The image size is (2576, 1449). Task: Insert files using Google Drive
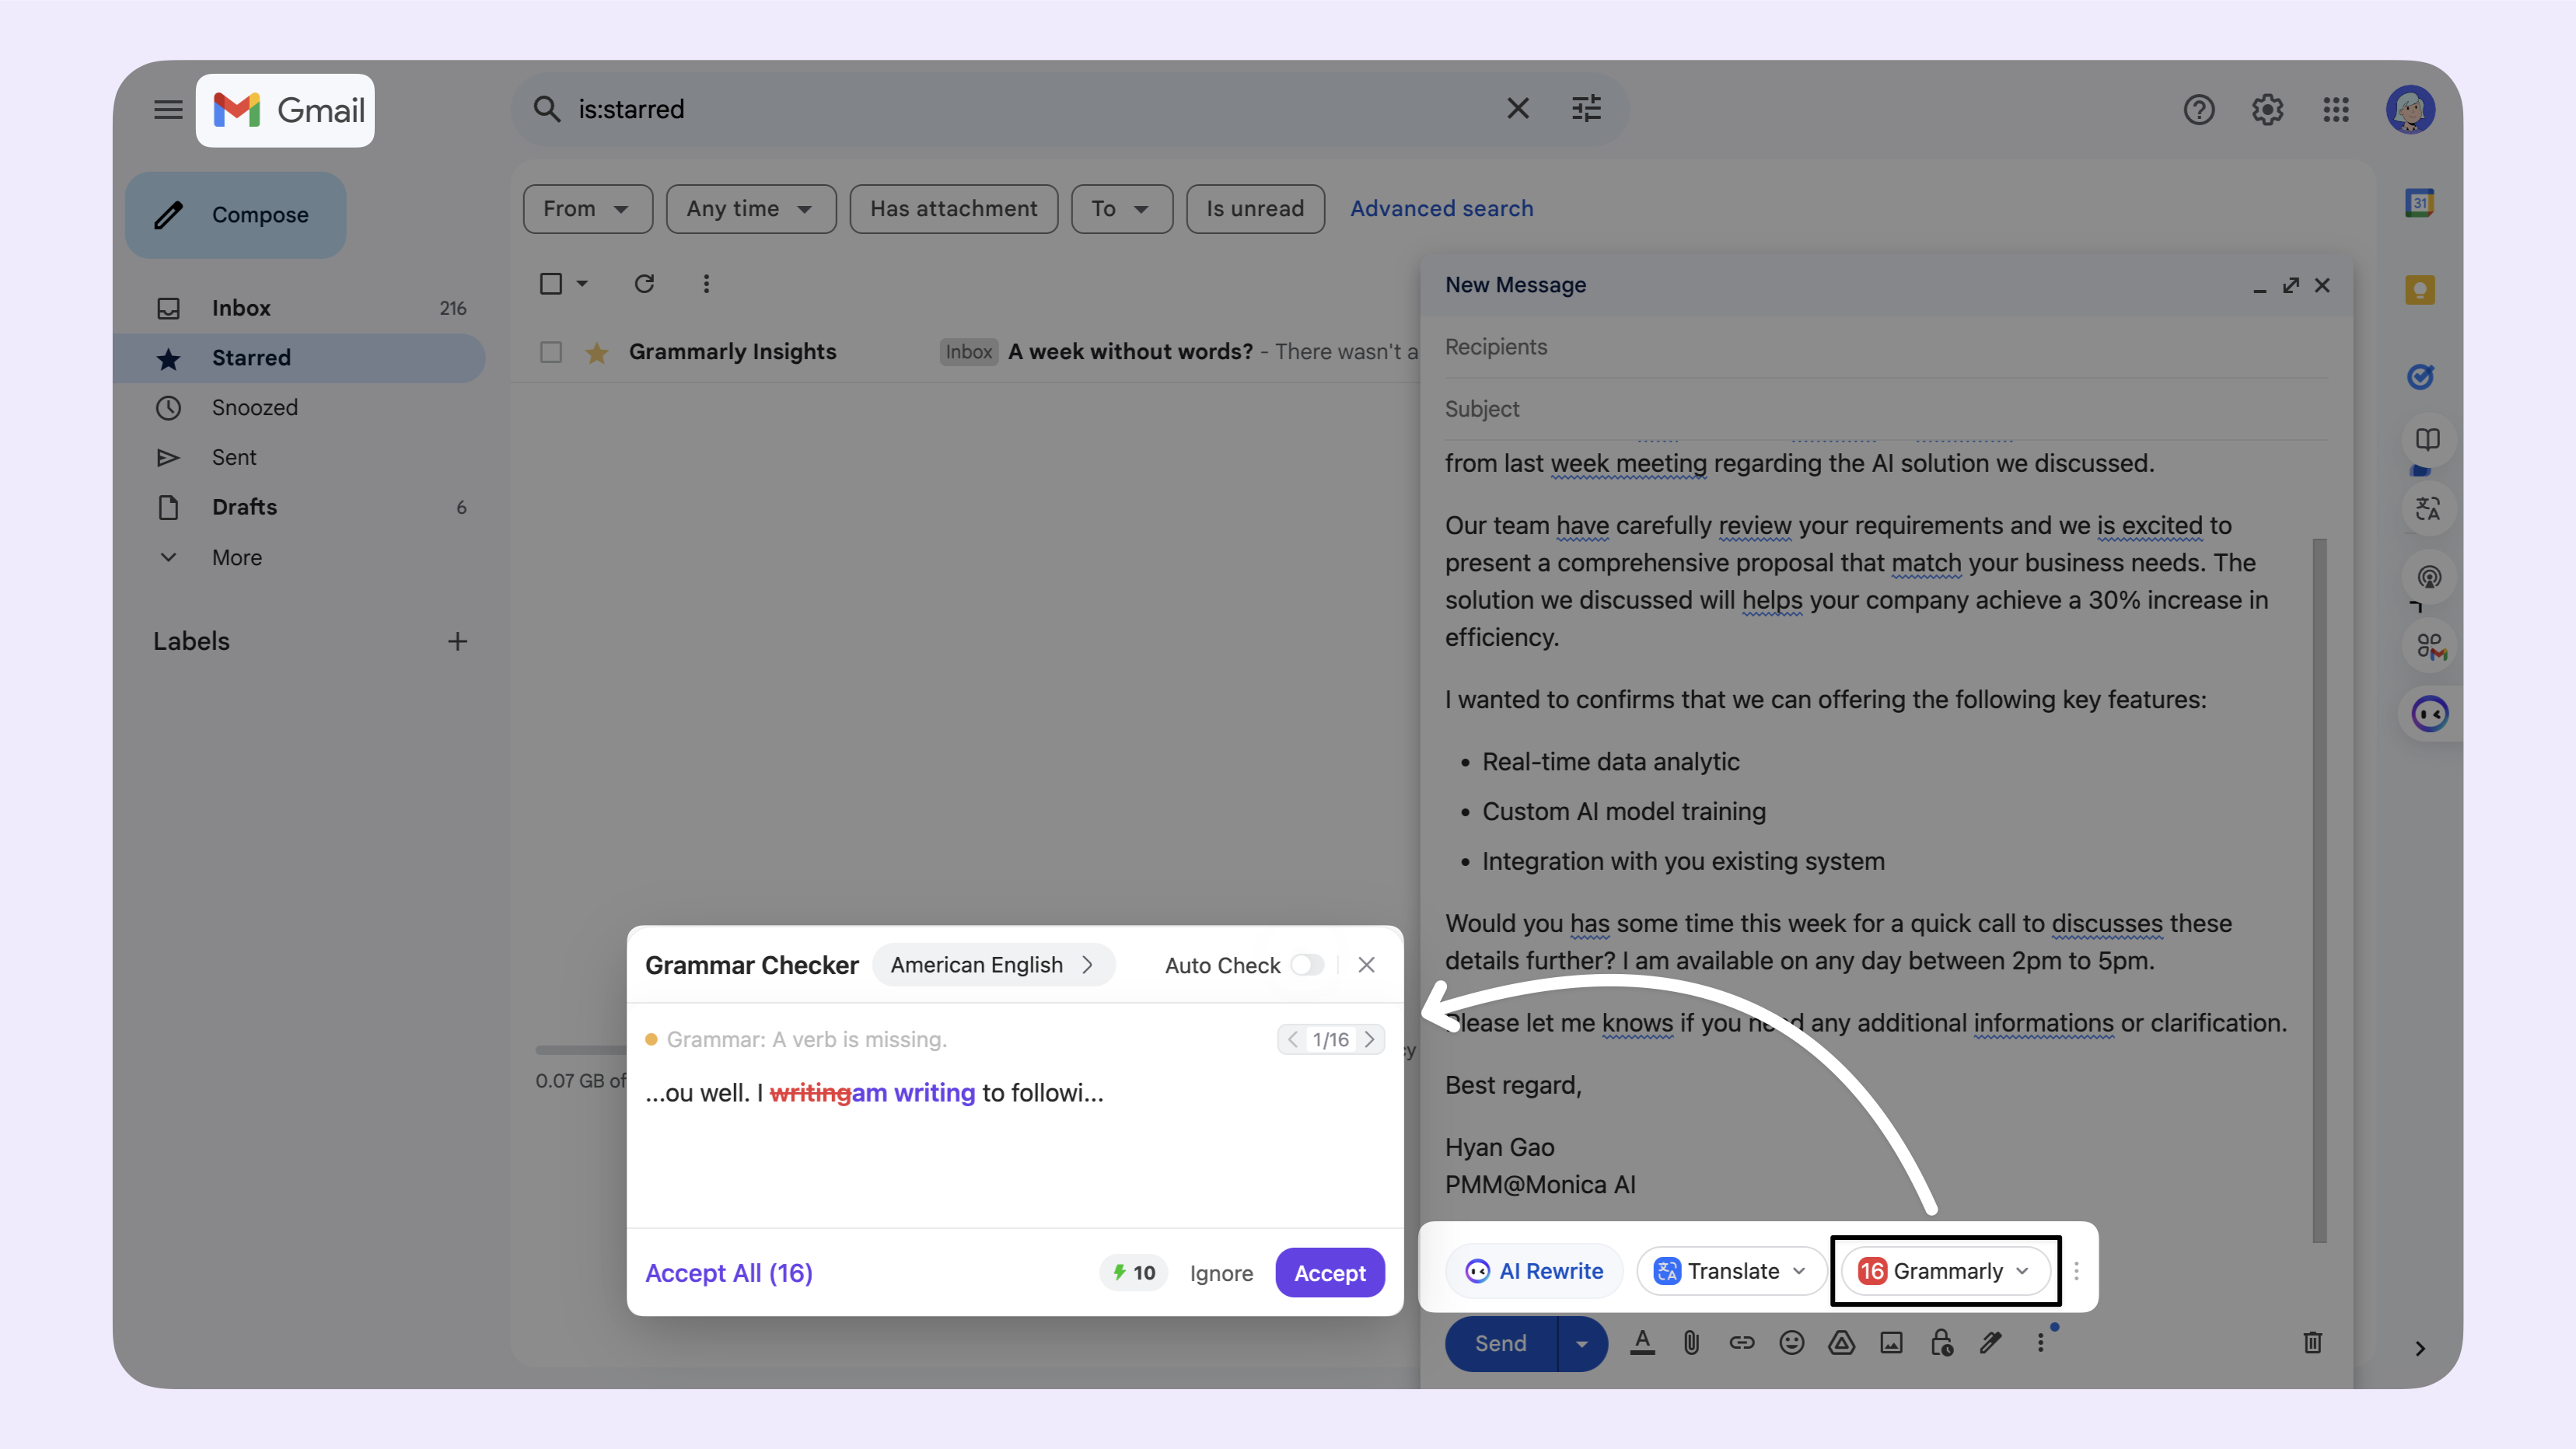pyautogui.click(x=1841, y=1343)
